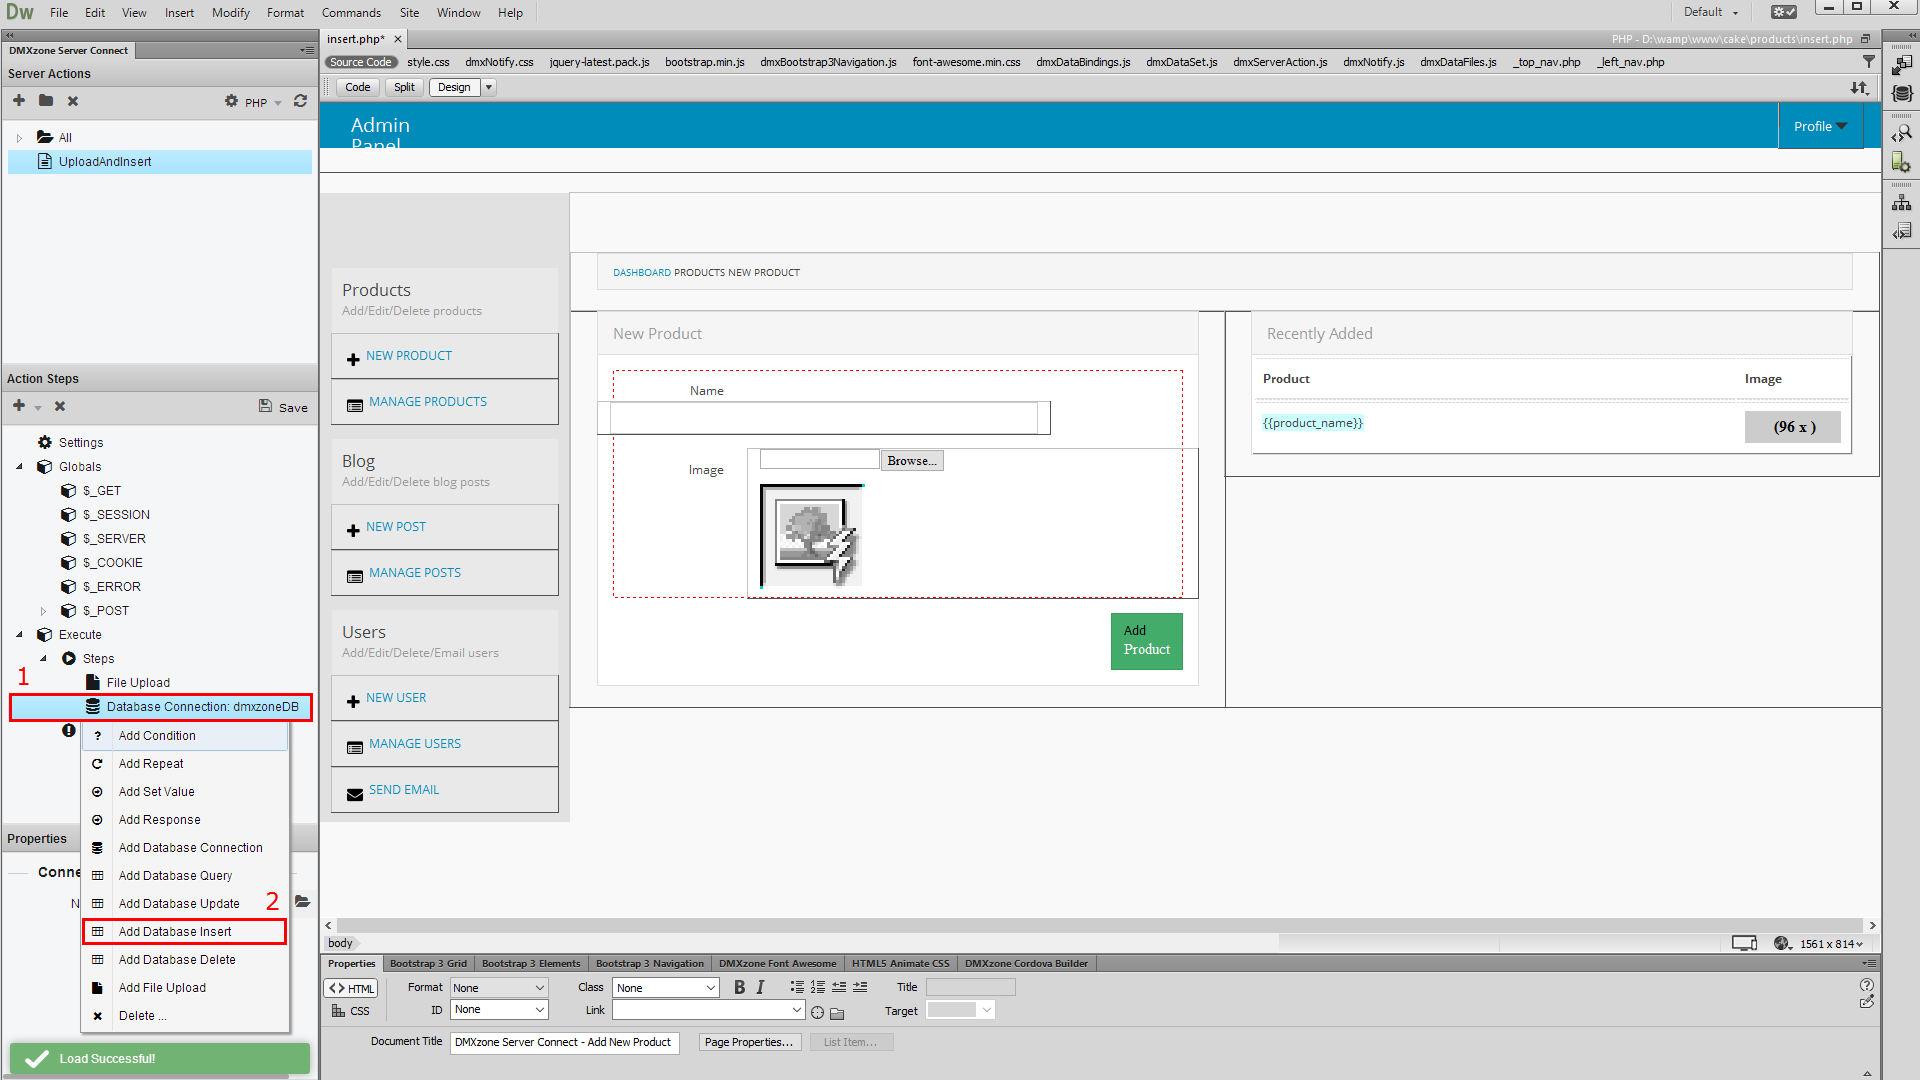Open the snippets panel icon
The image size is (1920, 1080).
point(1902,231)
